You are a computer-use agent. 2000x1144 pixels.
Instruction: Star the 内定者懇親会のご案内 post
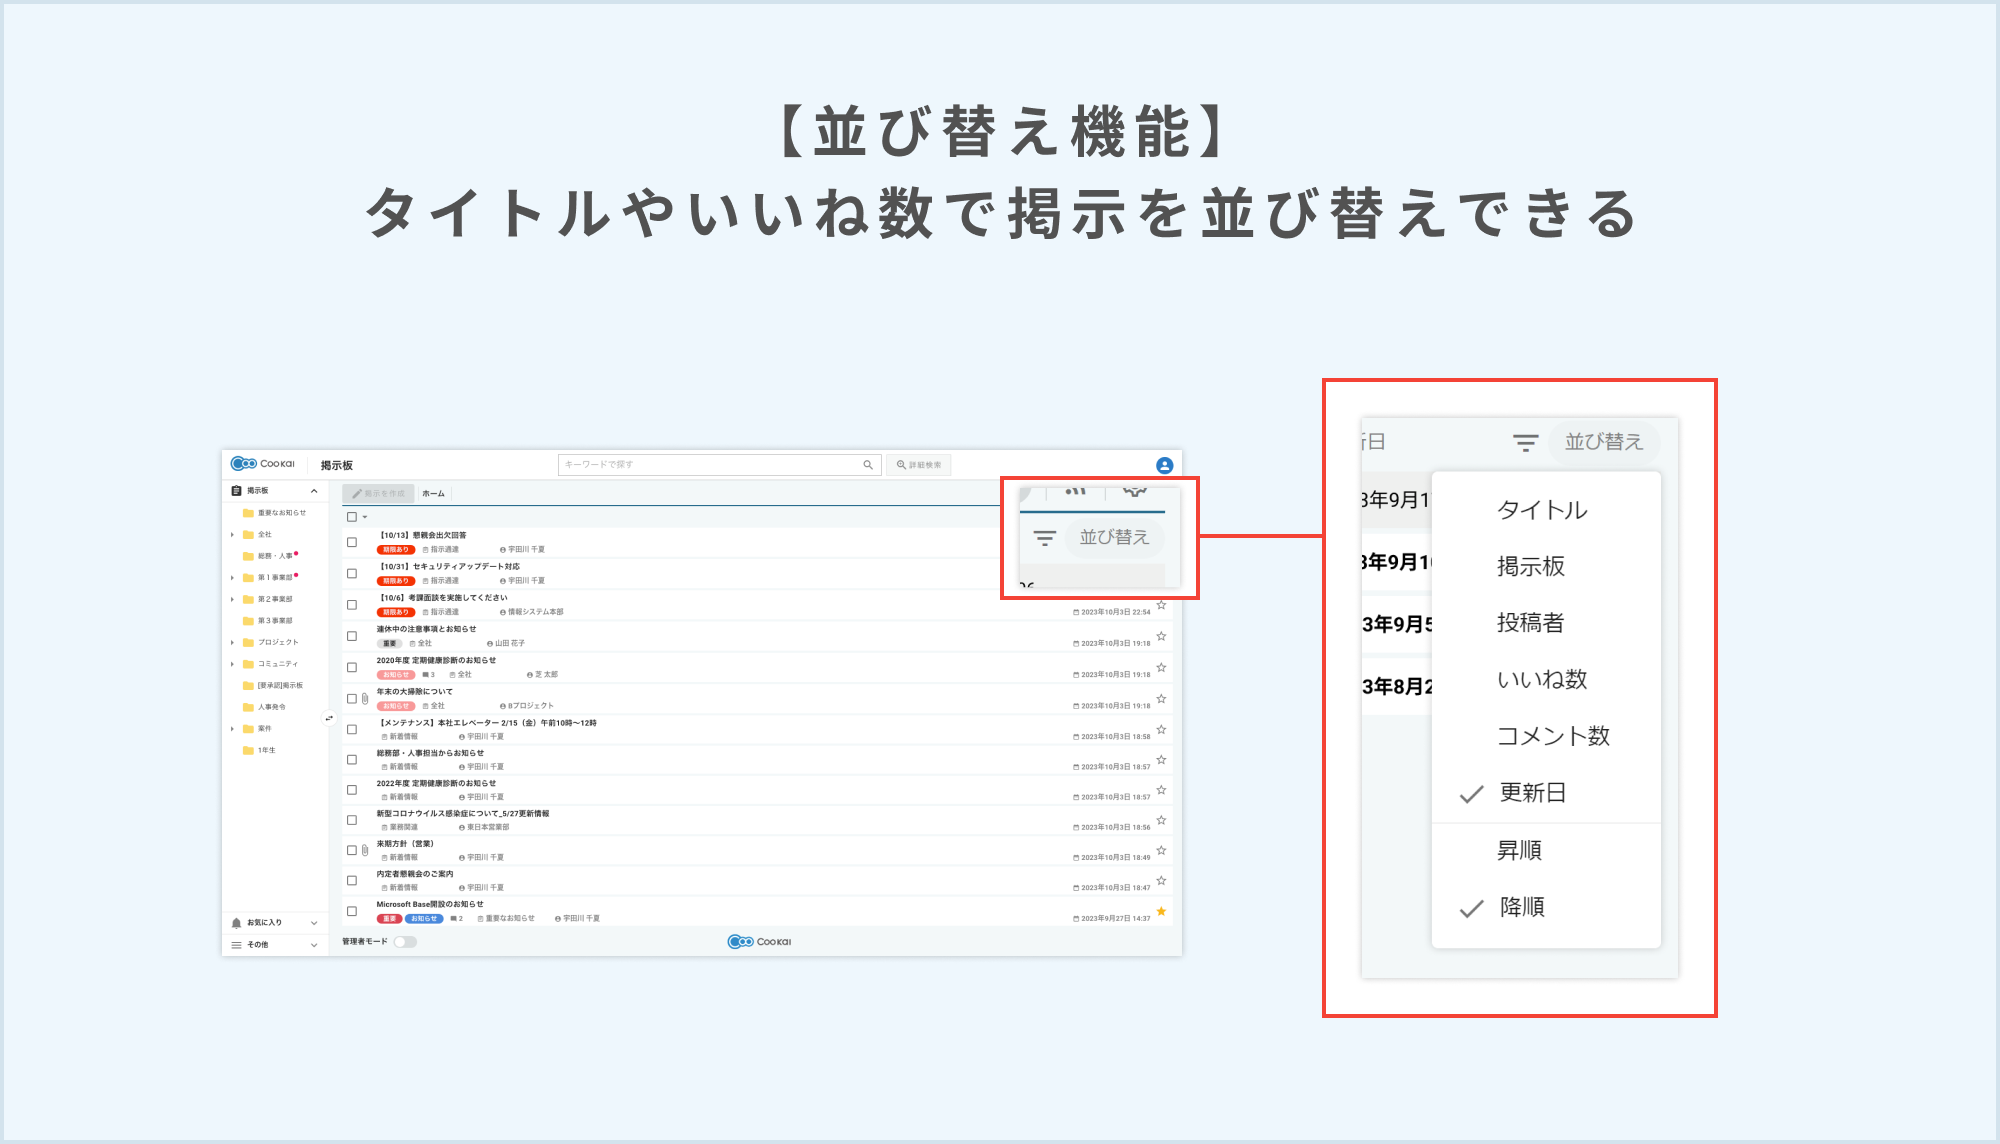click(1161, 880)
